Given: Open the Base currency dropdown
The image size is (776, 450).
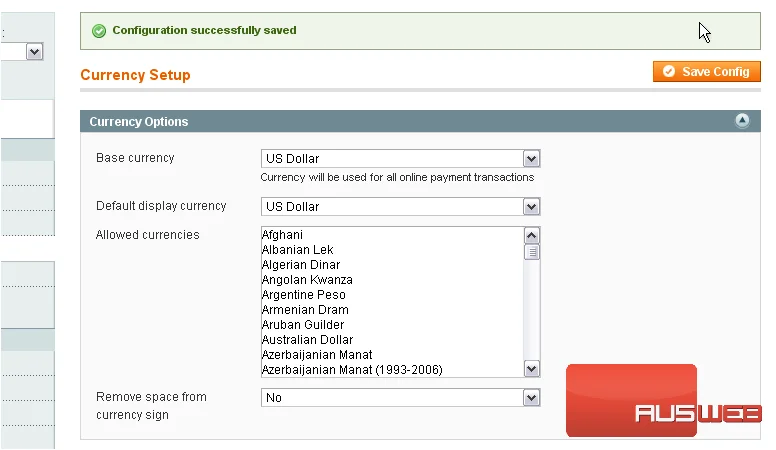Looking at the screenshot, I should click(x=400, y=159).
